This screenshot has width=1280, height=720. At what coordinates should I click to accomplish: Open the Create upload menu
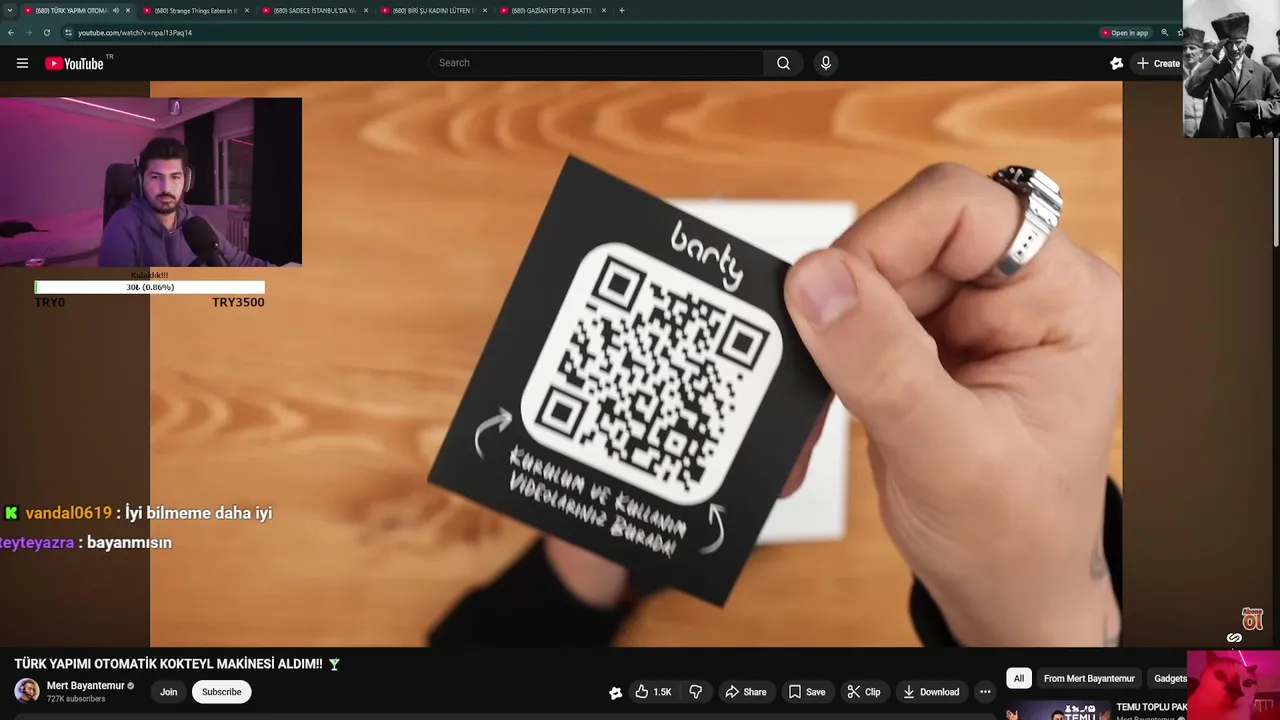click(x=1158, y=63)
